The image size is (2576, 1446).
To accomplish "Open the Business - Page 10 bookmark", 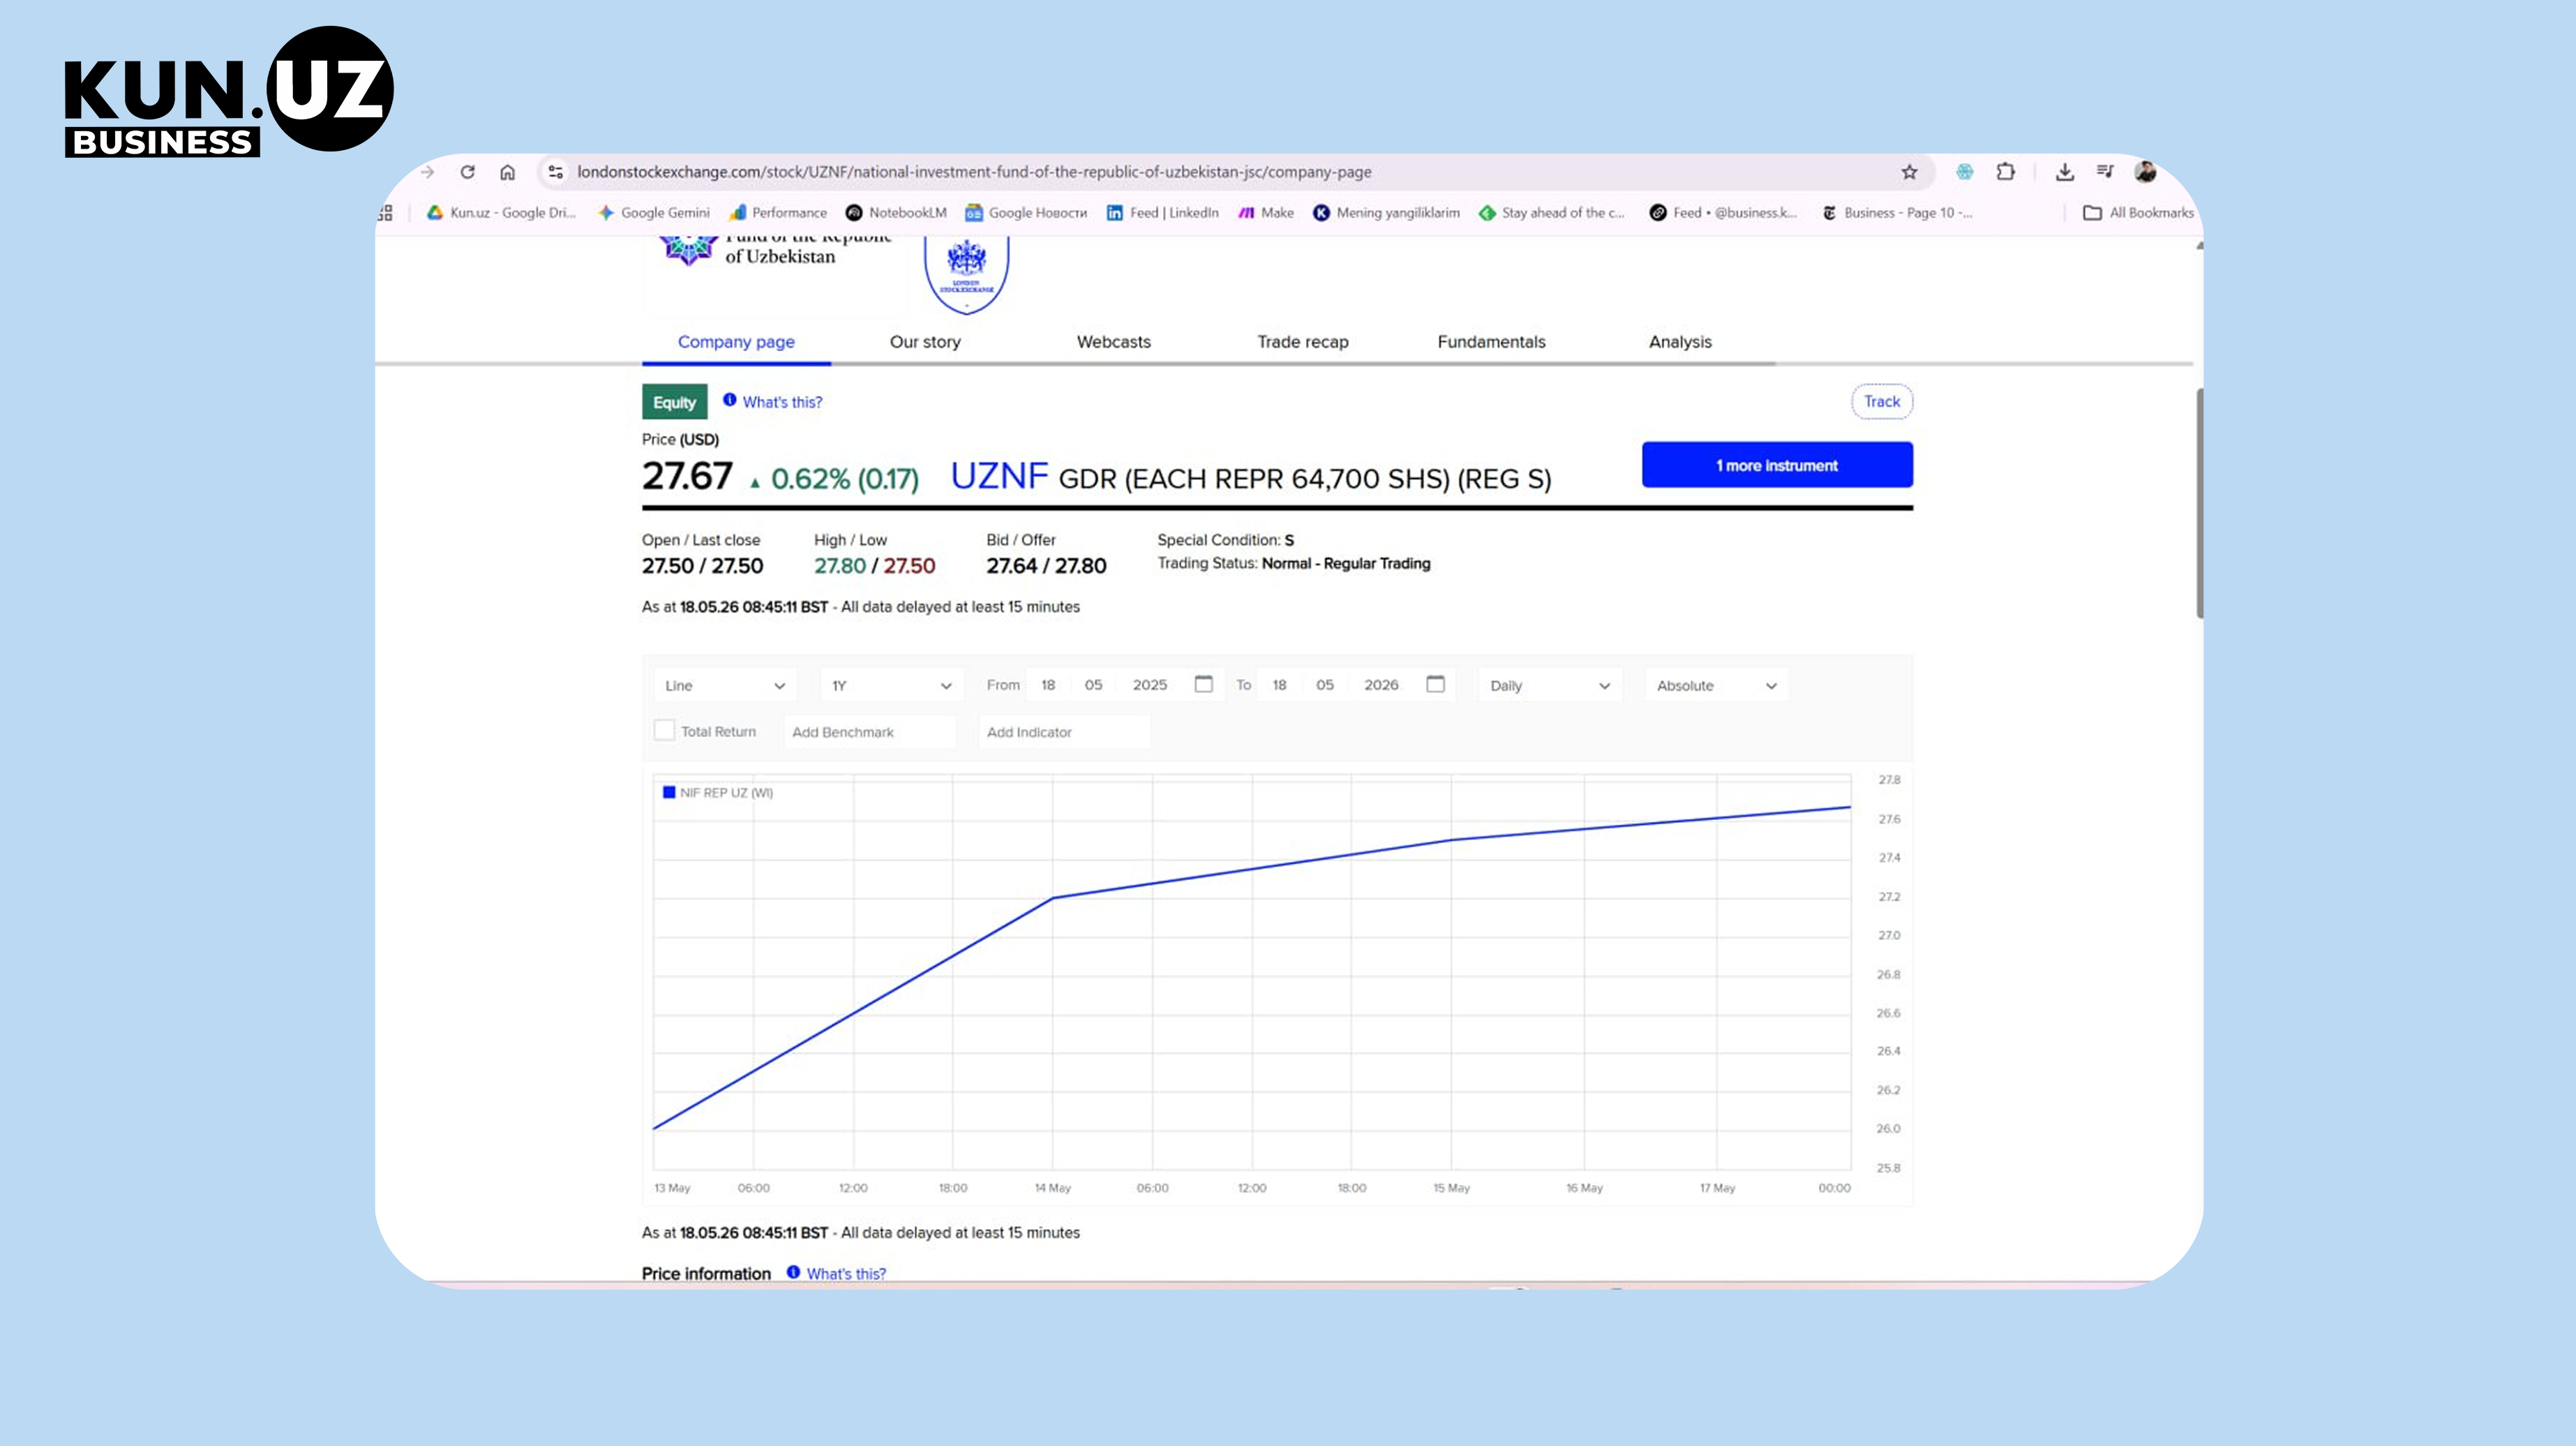I will coord(1897,213).
